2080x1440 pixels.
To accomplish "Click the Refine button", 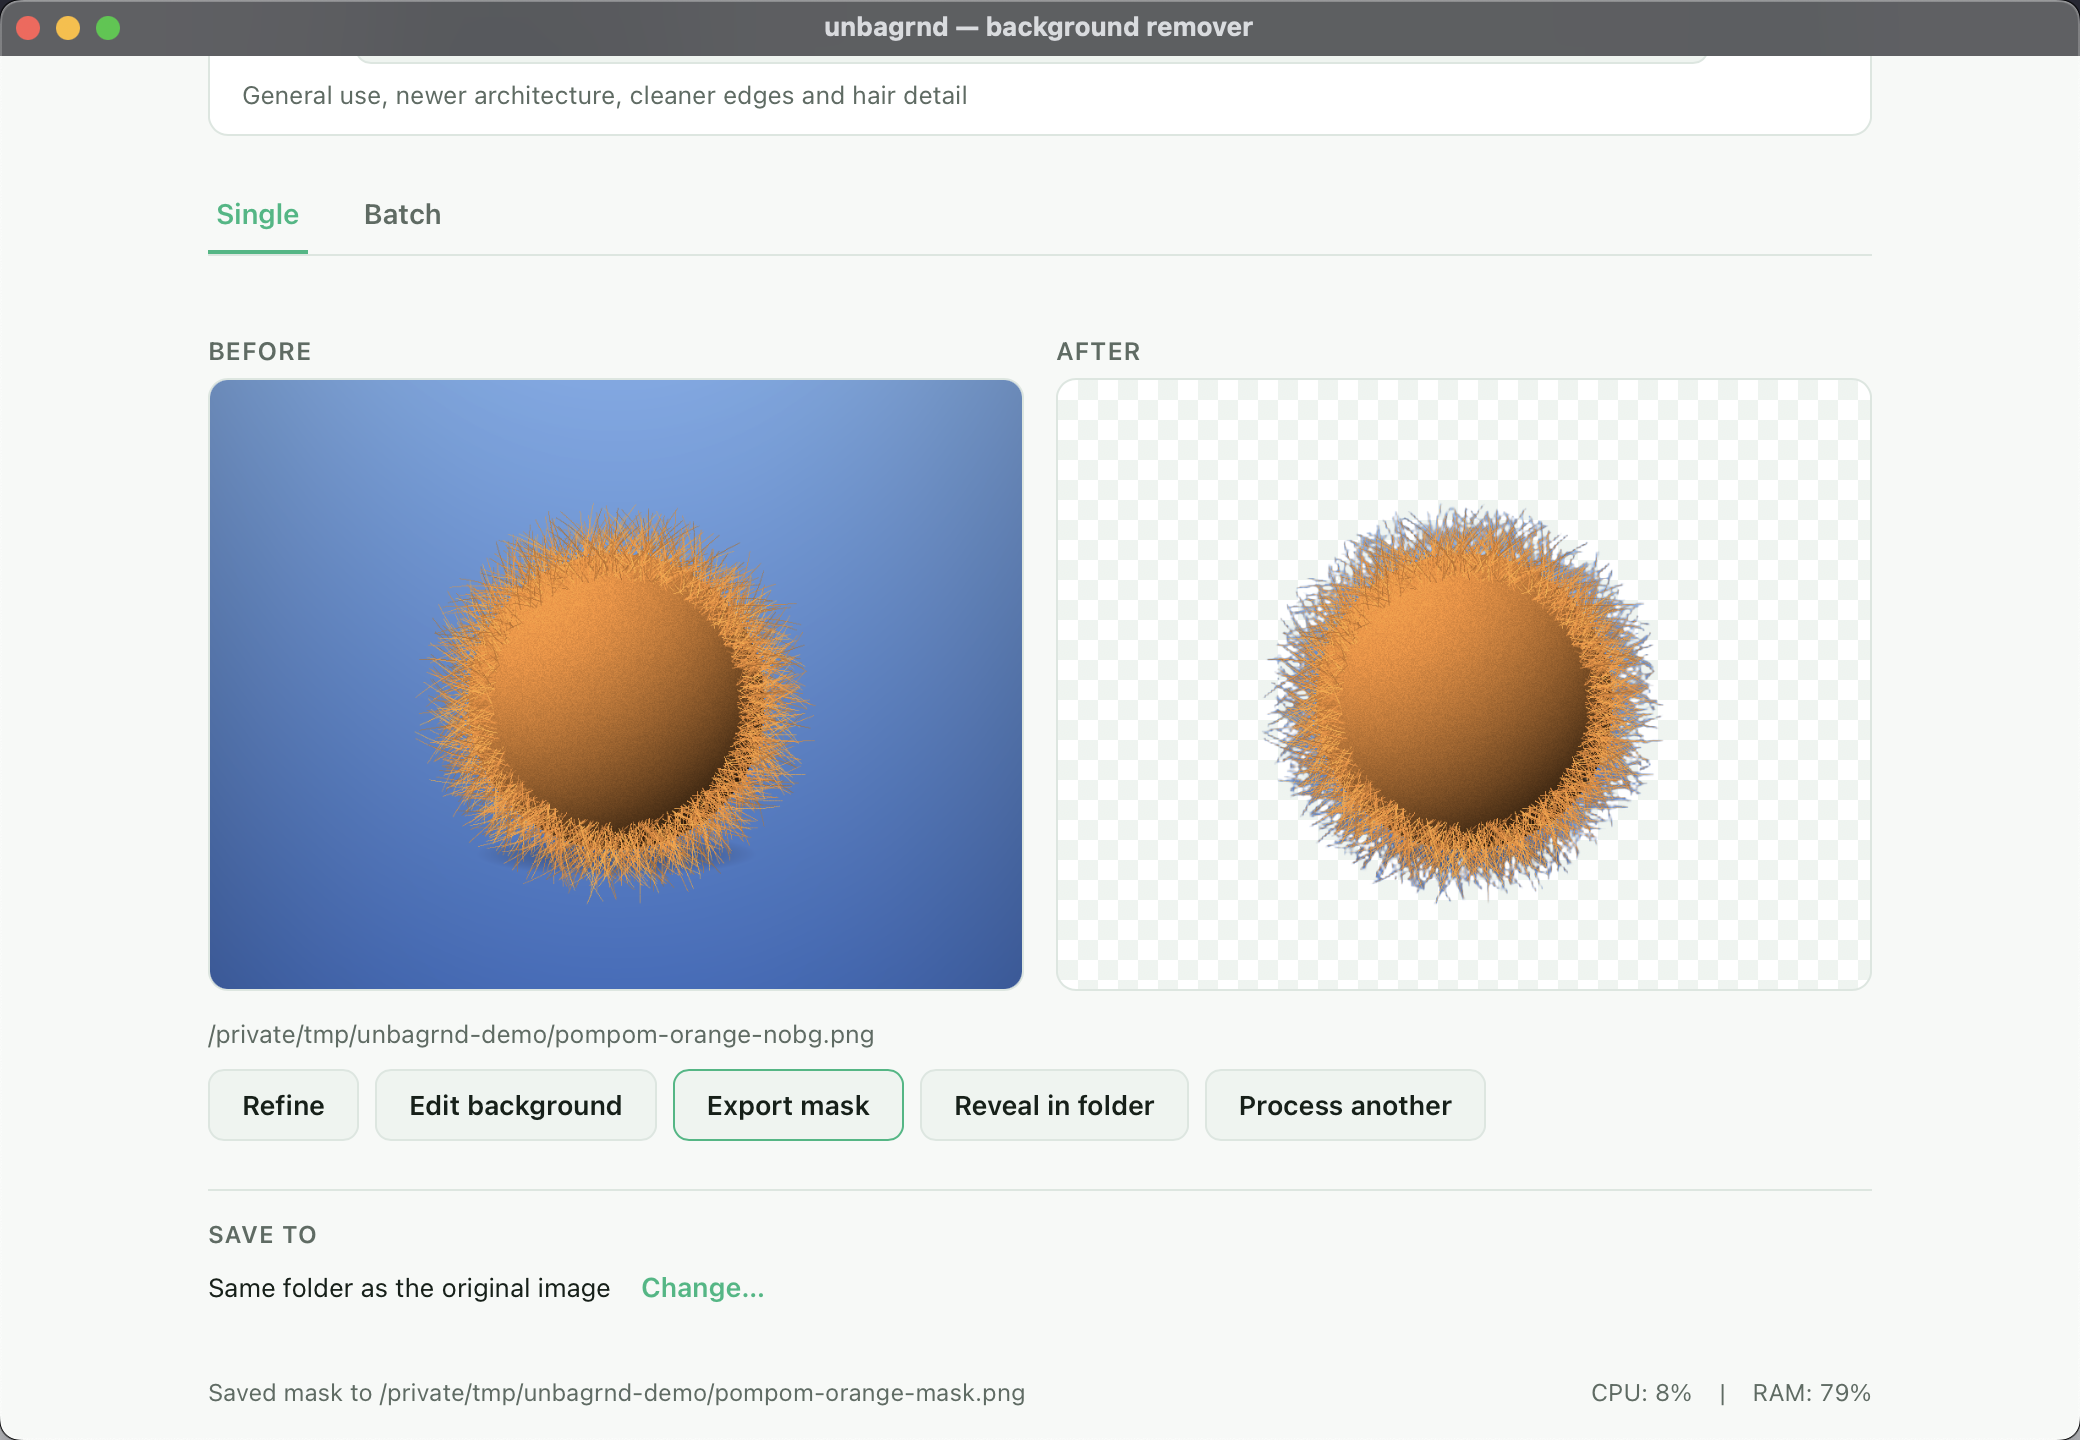I will pos(283,1105).
